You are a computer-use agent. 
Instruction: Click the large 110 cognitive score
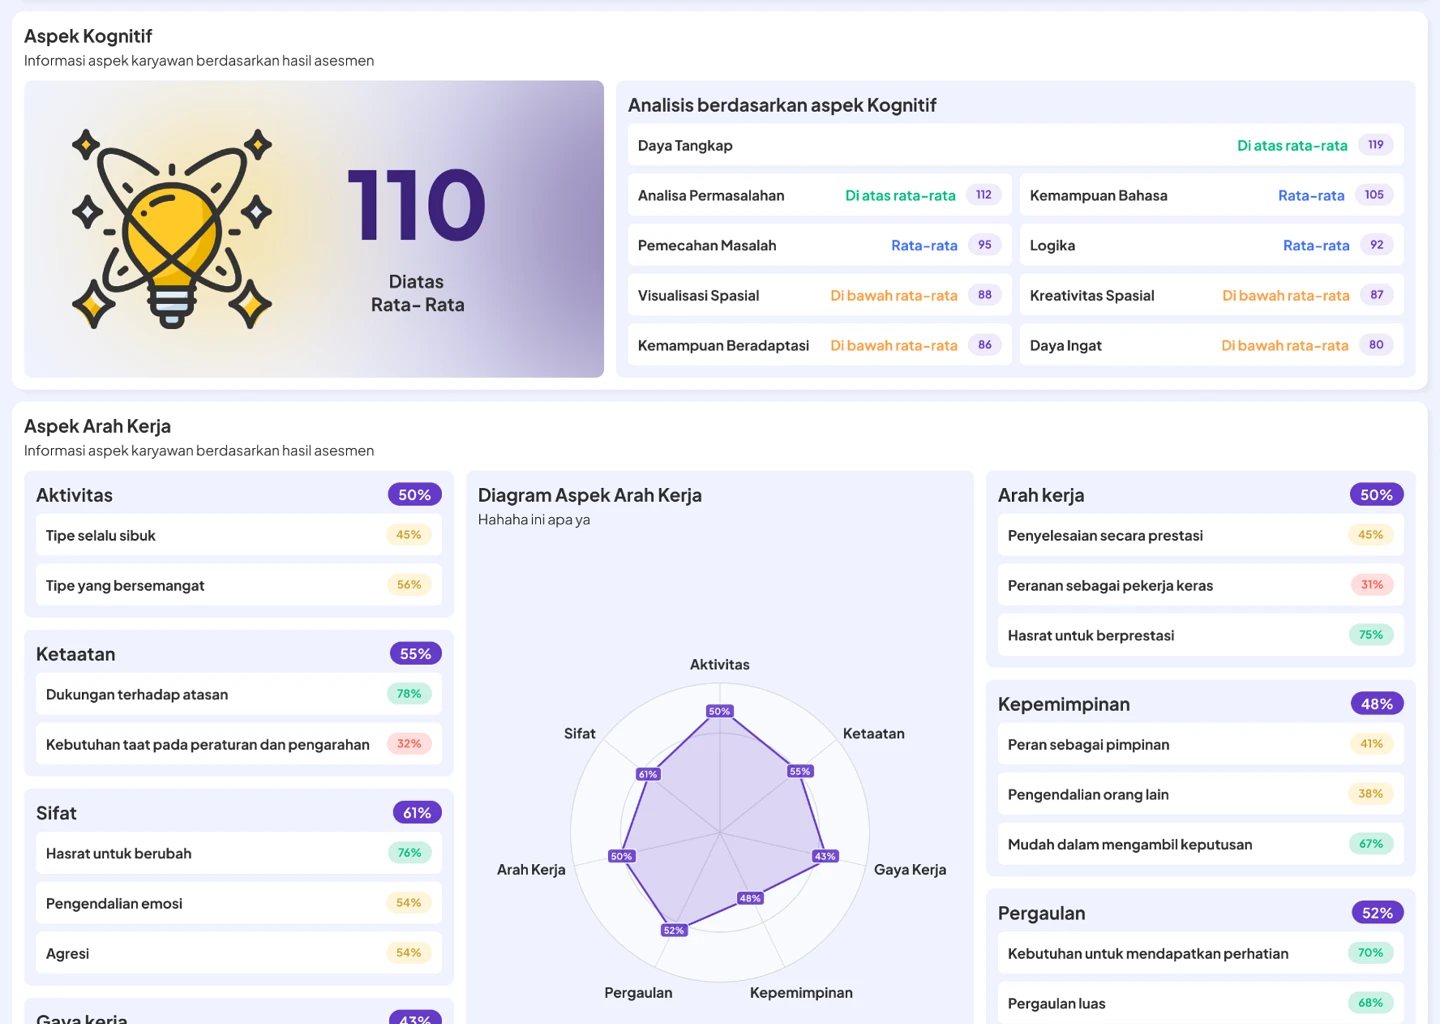coord(416,206)
